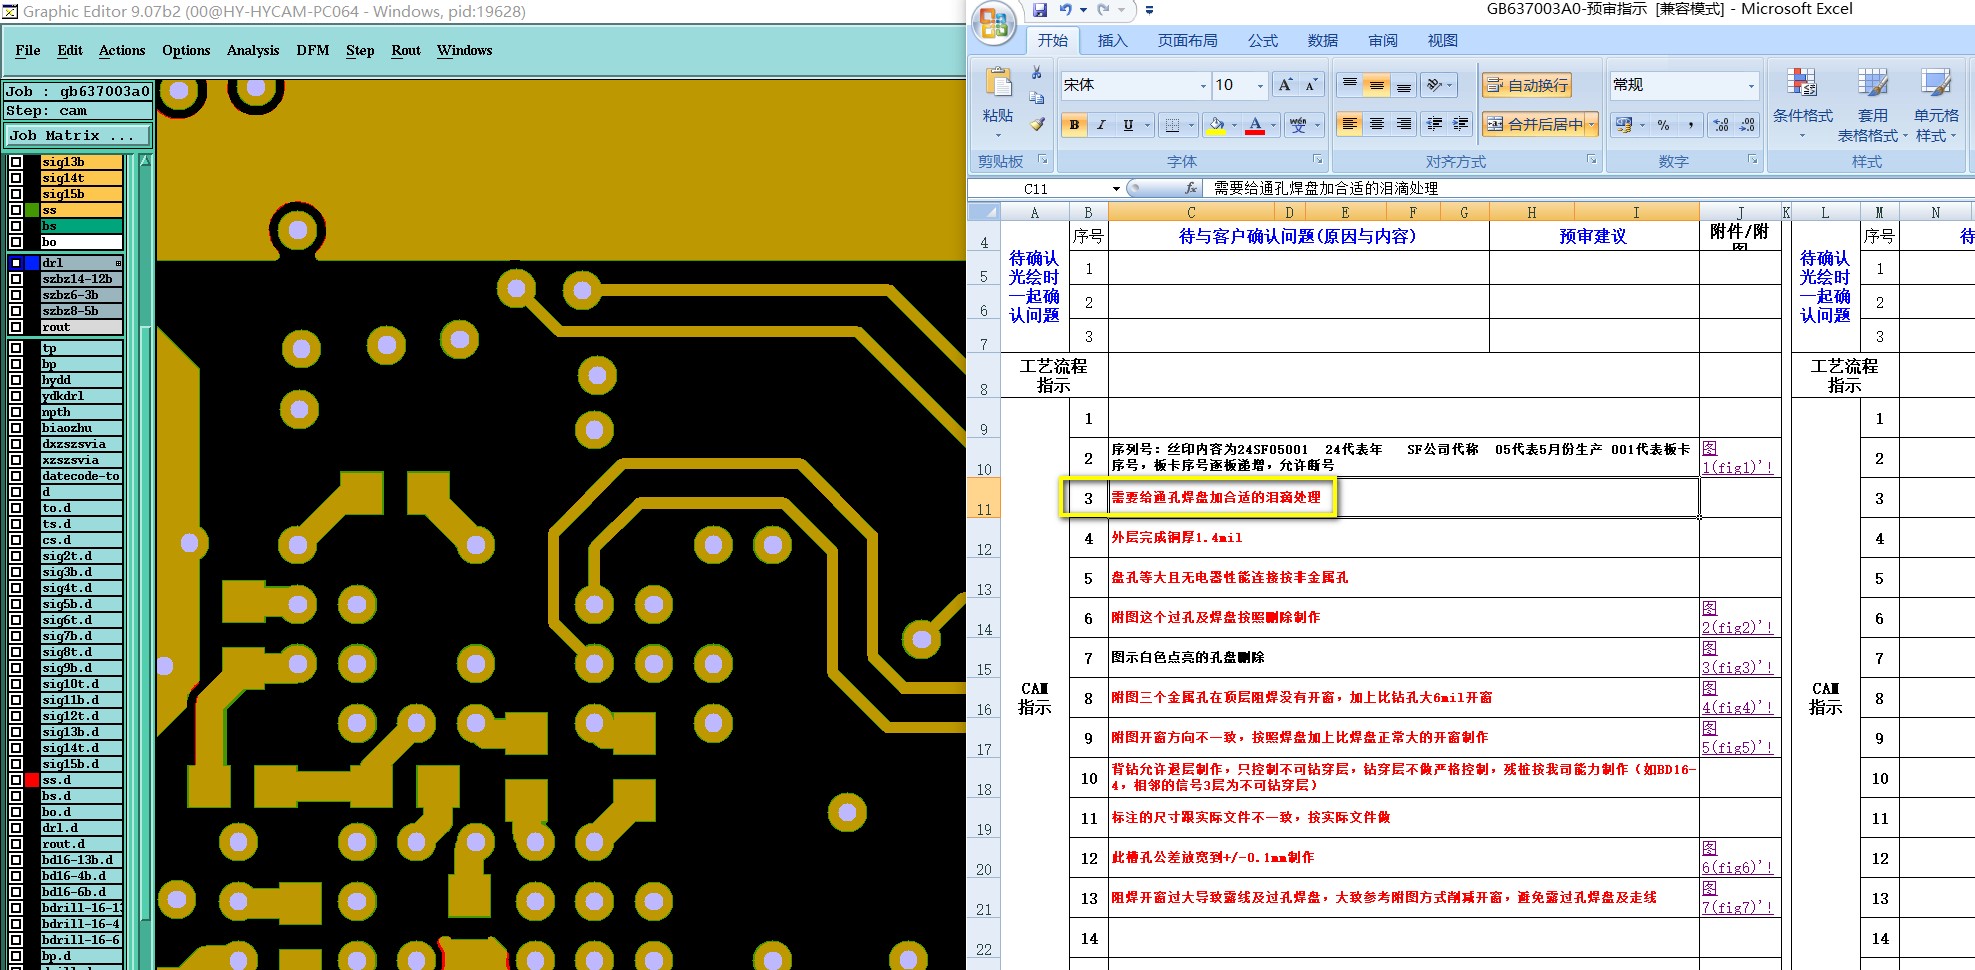The image size is (1975, 970).
Task: Open the Analysis menu in Graphic Editor
Action: [x=253, y=50]
